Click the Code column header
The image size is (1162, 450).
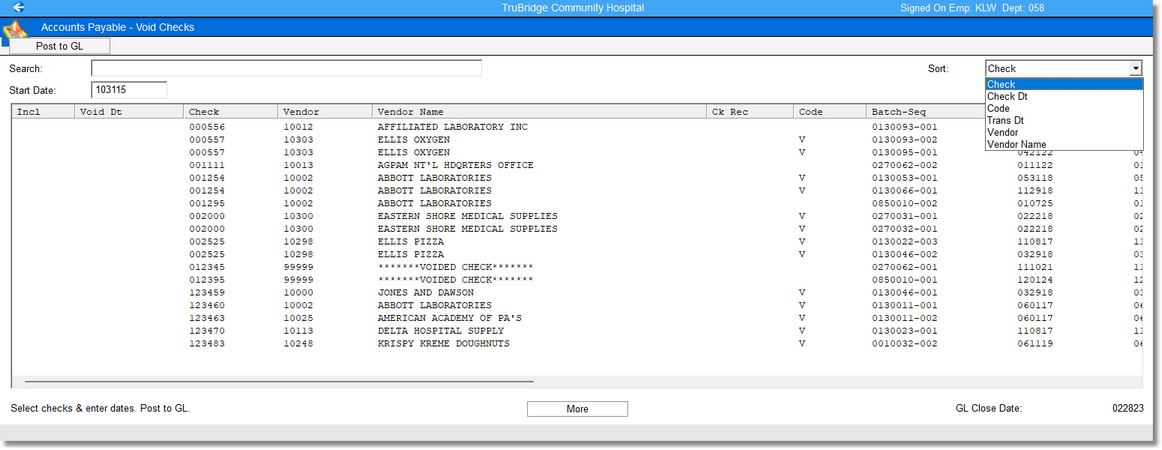pyautogui.click(x=829, y=112)
